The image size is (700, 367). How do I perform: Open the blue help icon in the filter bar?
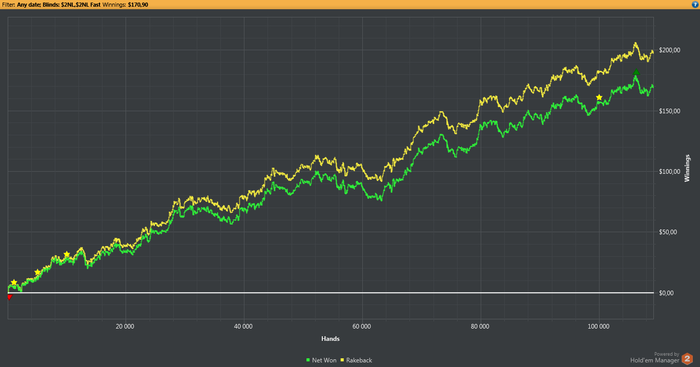click(695, 4)
